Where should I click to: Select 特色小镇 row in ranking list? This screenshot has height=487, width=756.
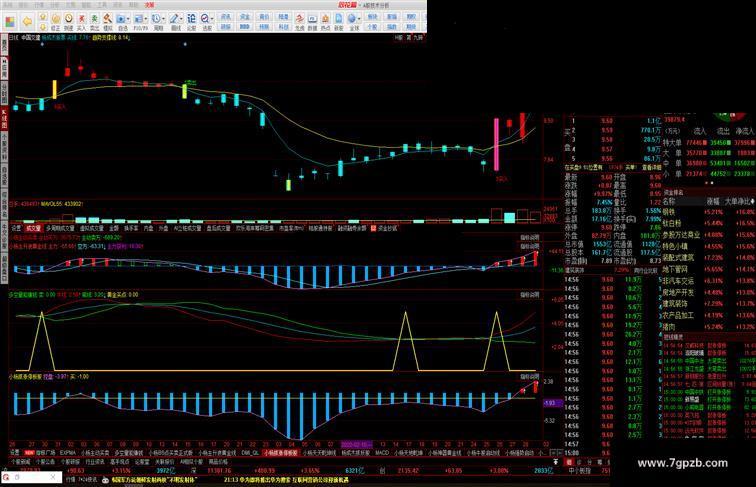(708, 246)
